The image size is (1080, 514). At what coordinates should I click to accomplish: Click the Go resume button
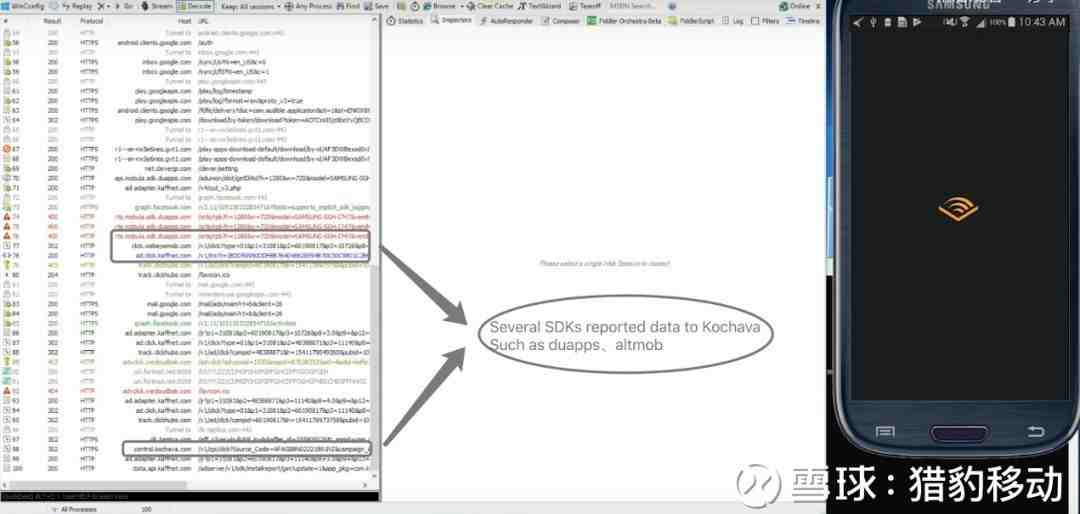click(x=125, y=6)
